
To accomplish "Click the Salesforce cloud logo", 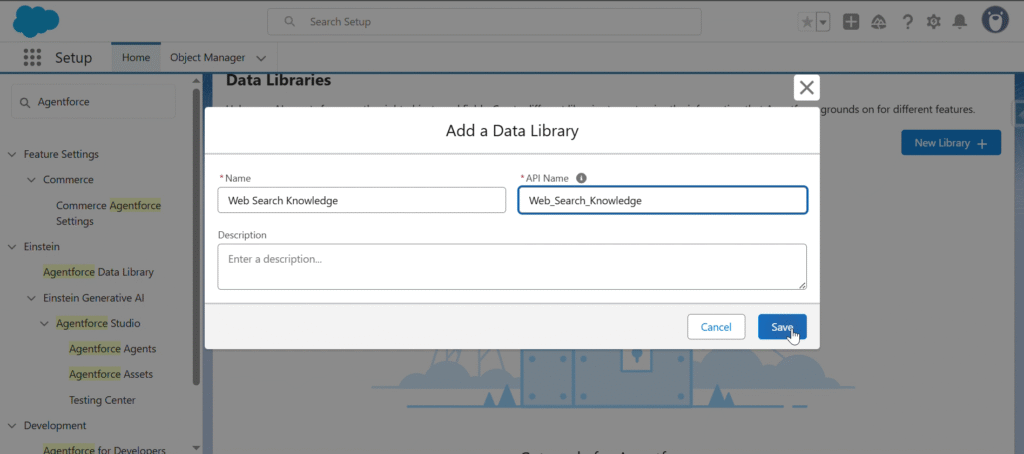I will click(36, 22).
